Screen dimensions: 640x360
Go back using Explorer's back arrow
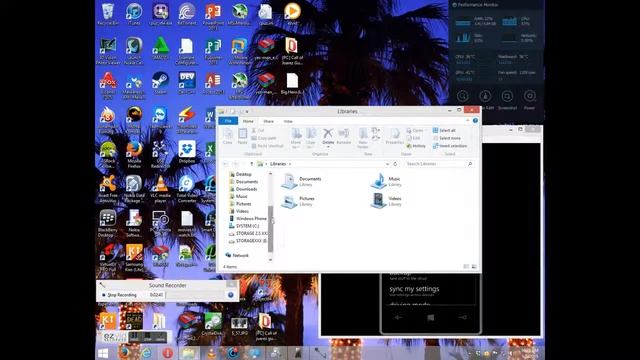coord(226,164)
